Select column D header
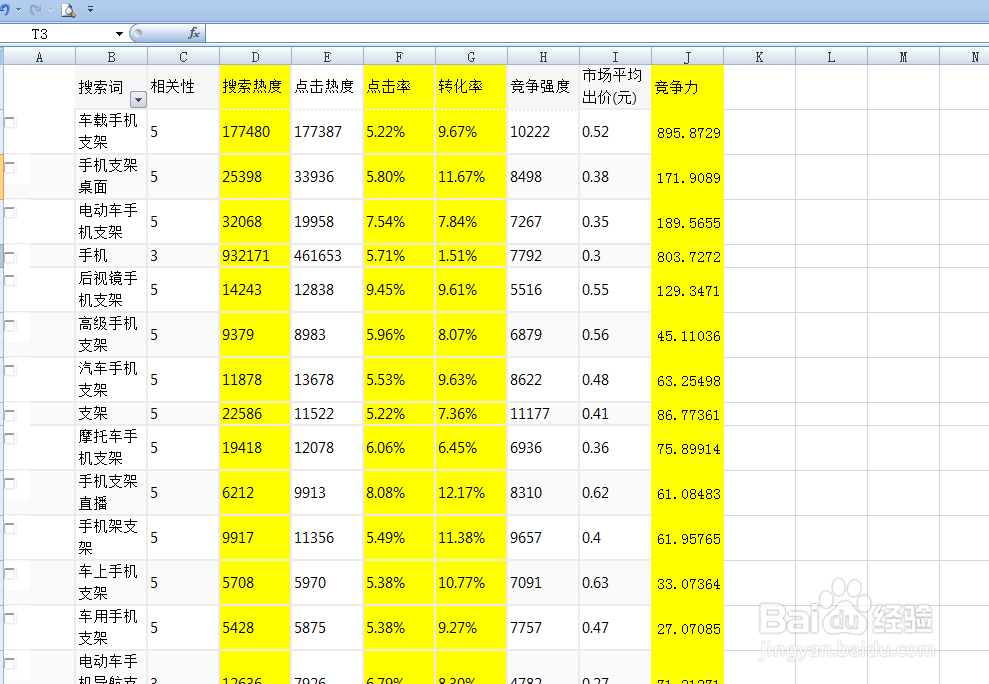Viewport: 989px width, 684px height. (255, 57)
